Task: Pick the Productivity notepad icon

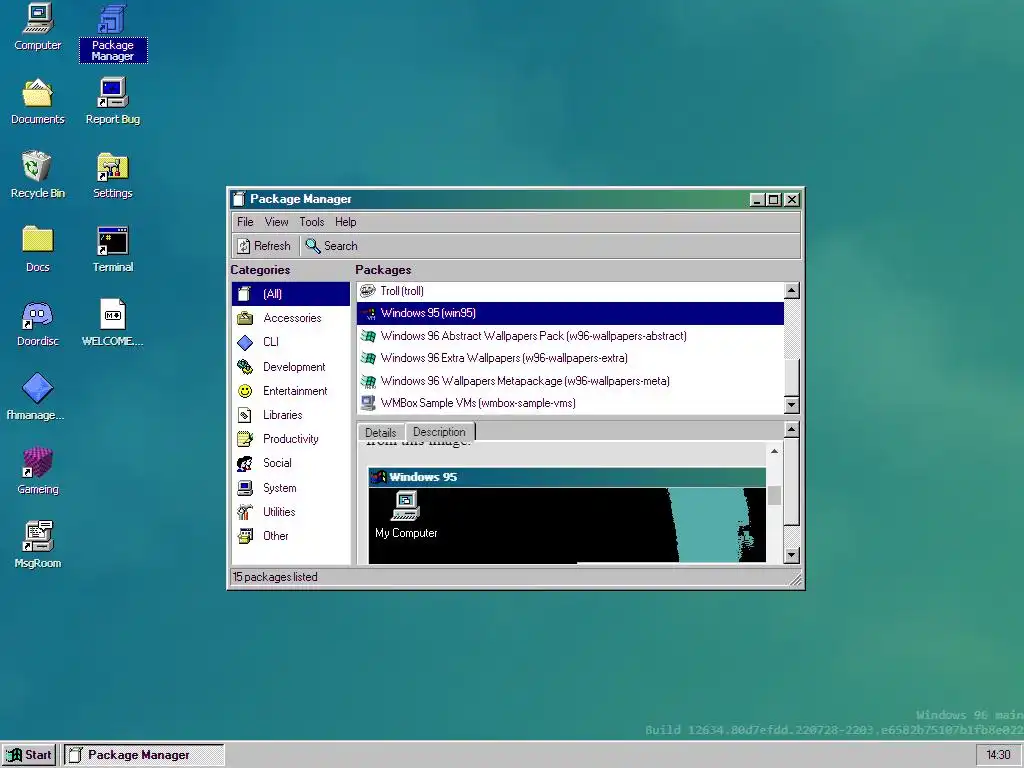Action: [x=245, y=439]
